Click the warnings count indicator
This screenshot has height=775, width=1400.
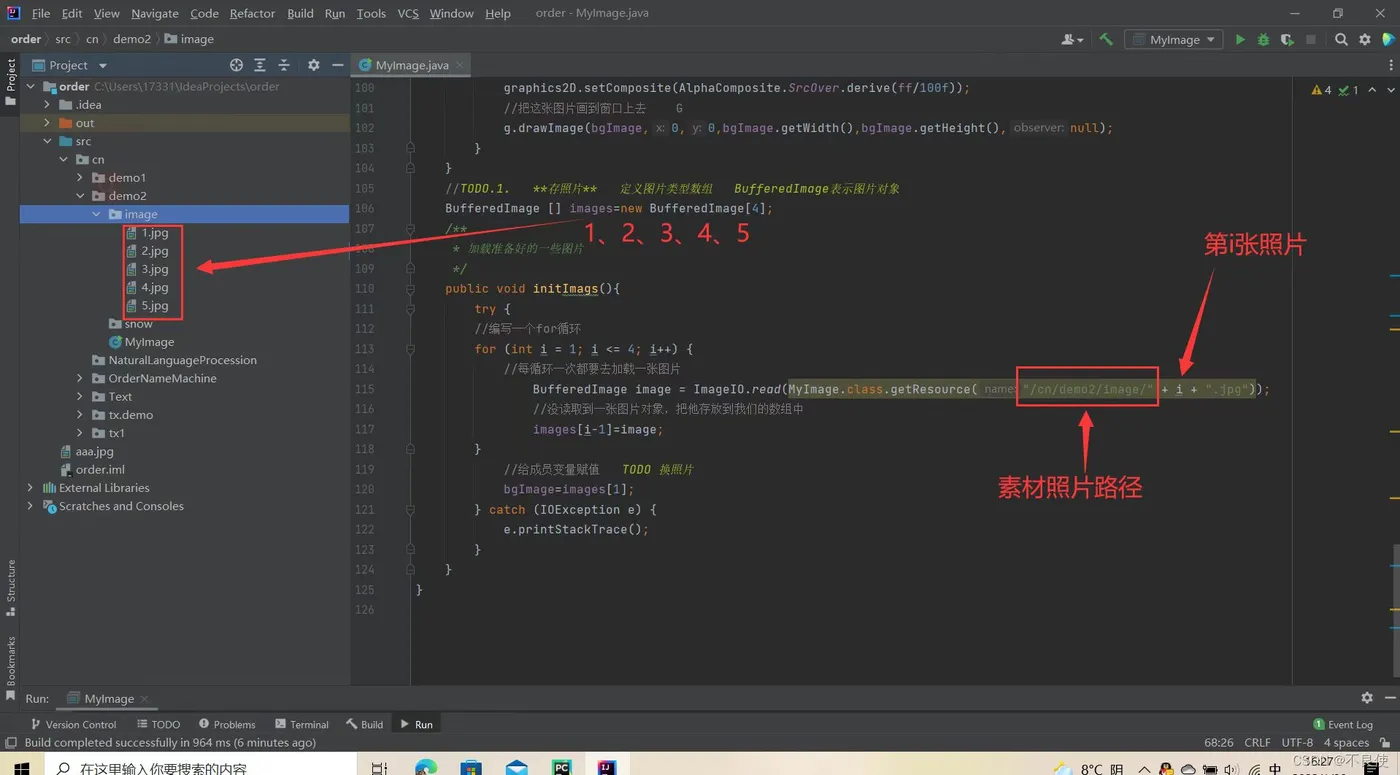pyautogui.click(x=1321, y=90)
